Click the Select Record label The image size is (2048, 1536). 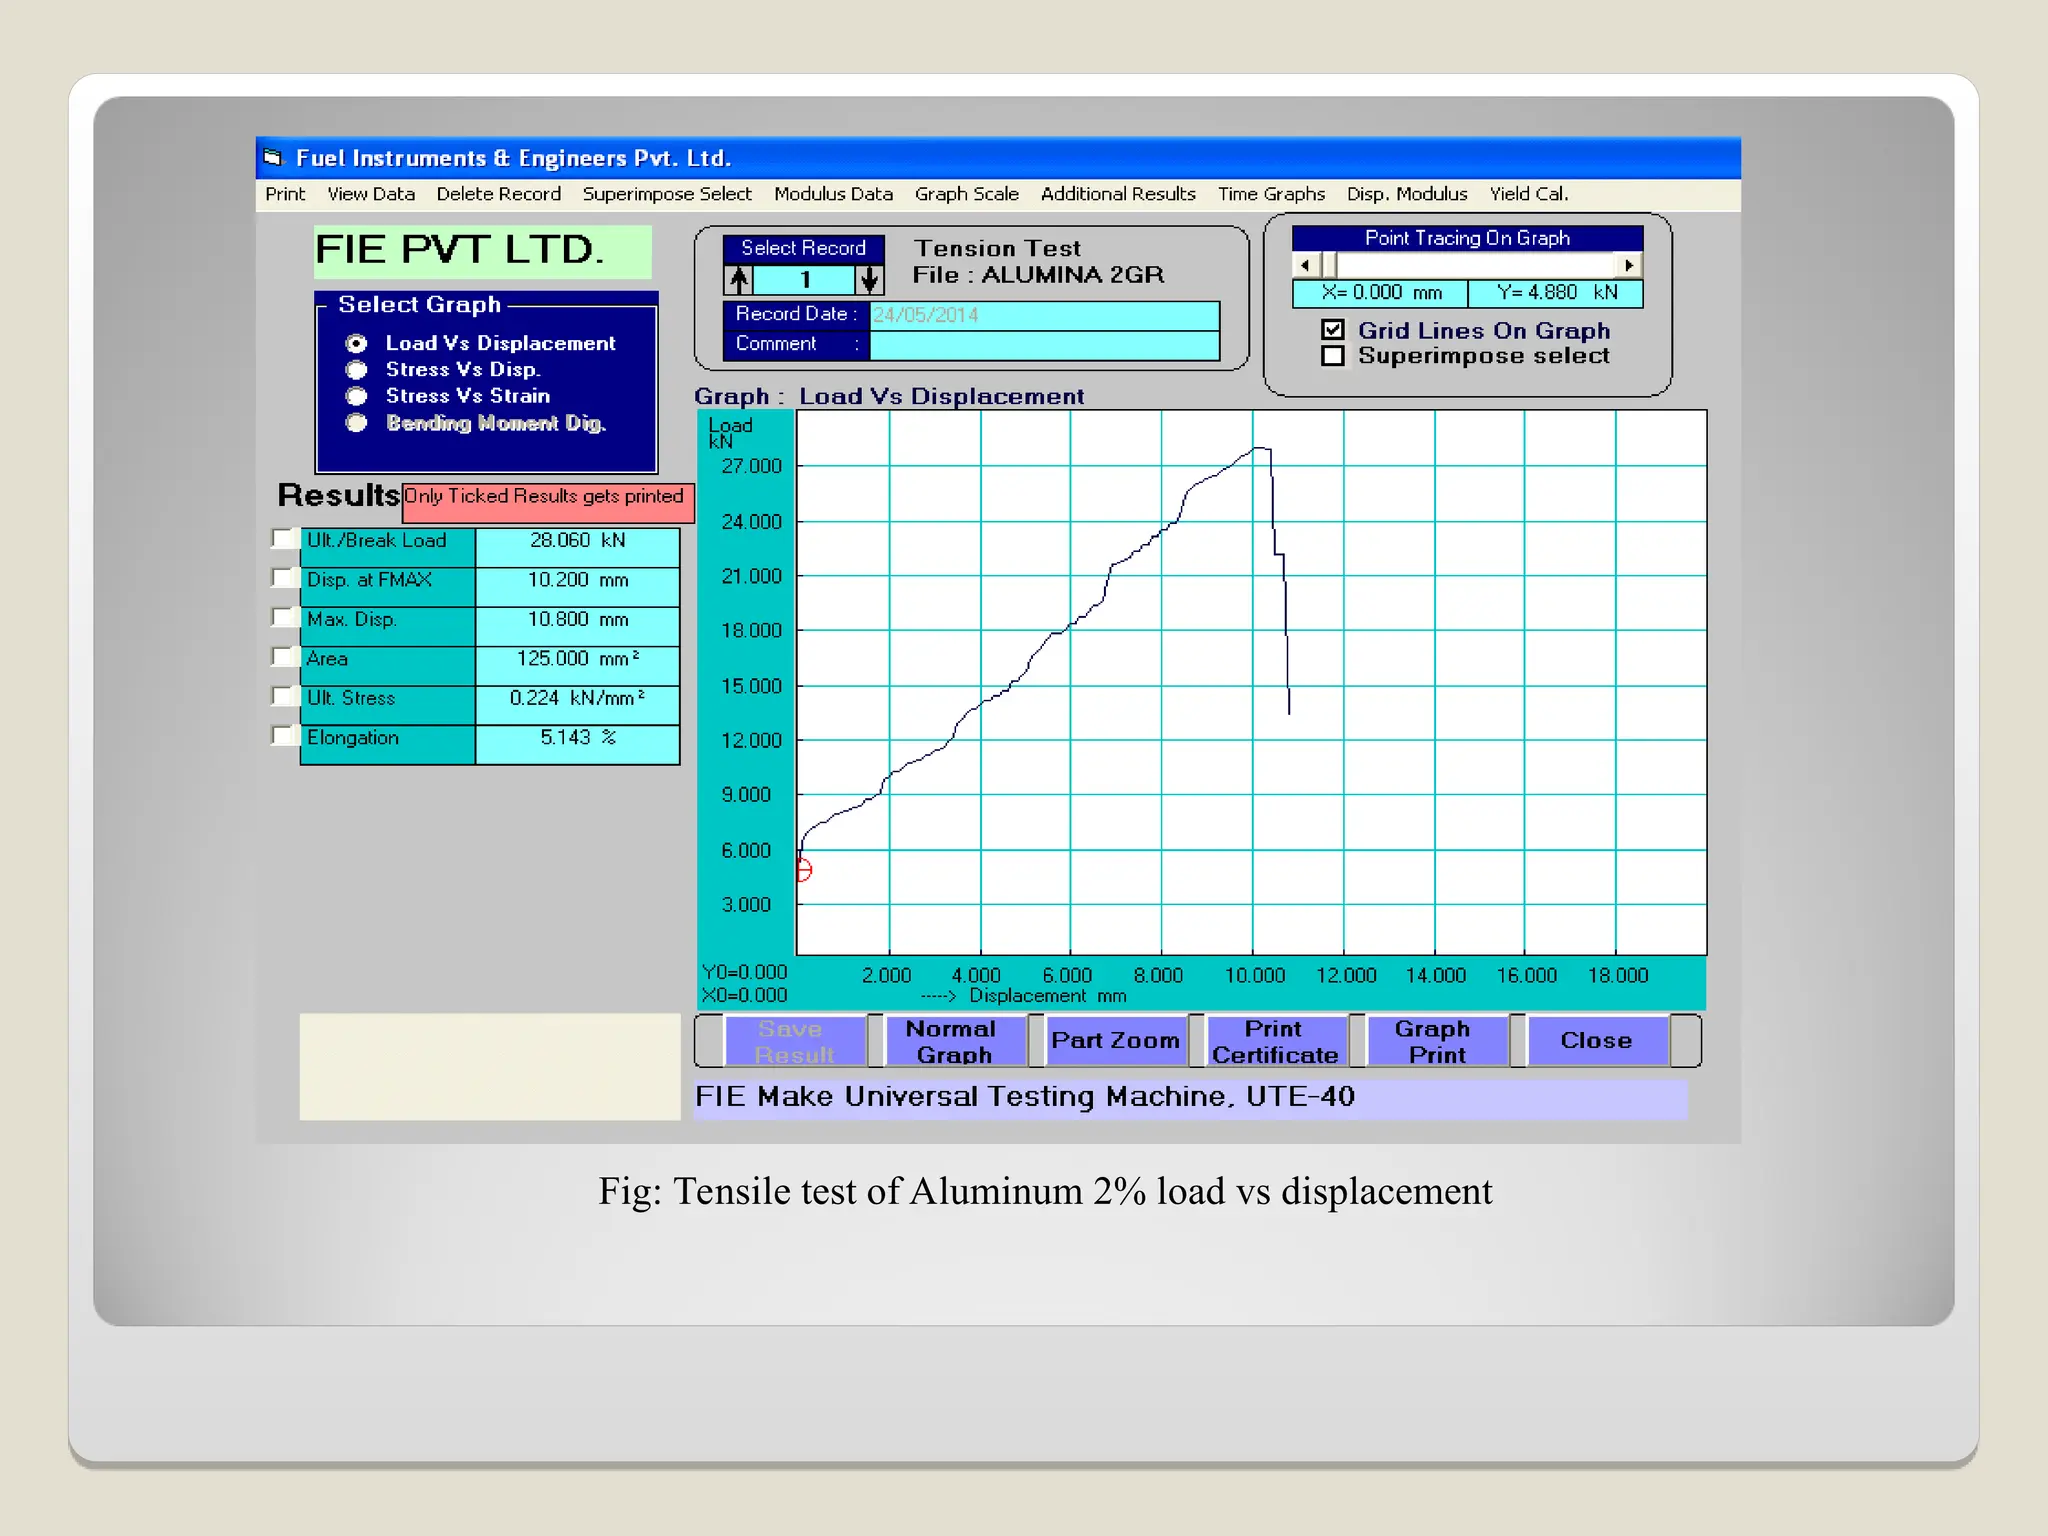803,248
